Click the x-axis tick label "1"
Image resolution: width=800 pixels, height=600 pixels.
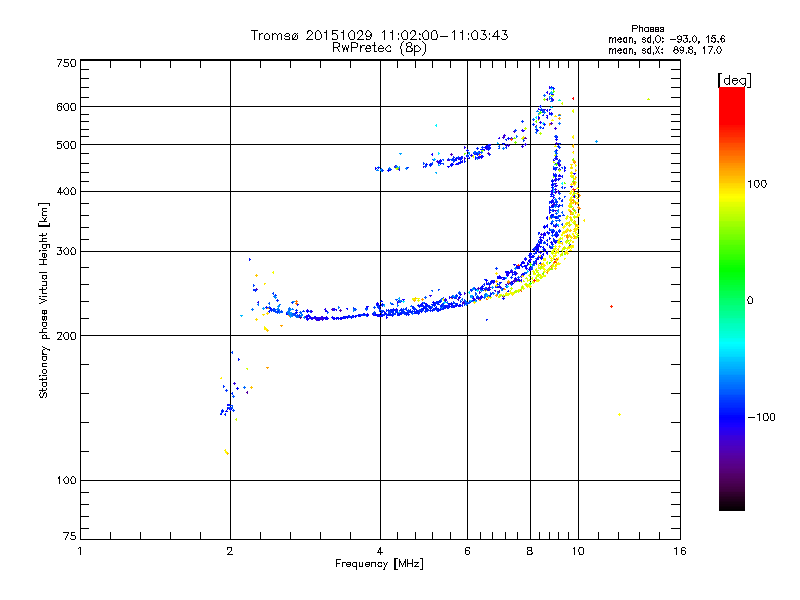(x=80, y=551)
